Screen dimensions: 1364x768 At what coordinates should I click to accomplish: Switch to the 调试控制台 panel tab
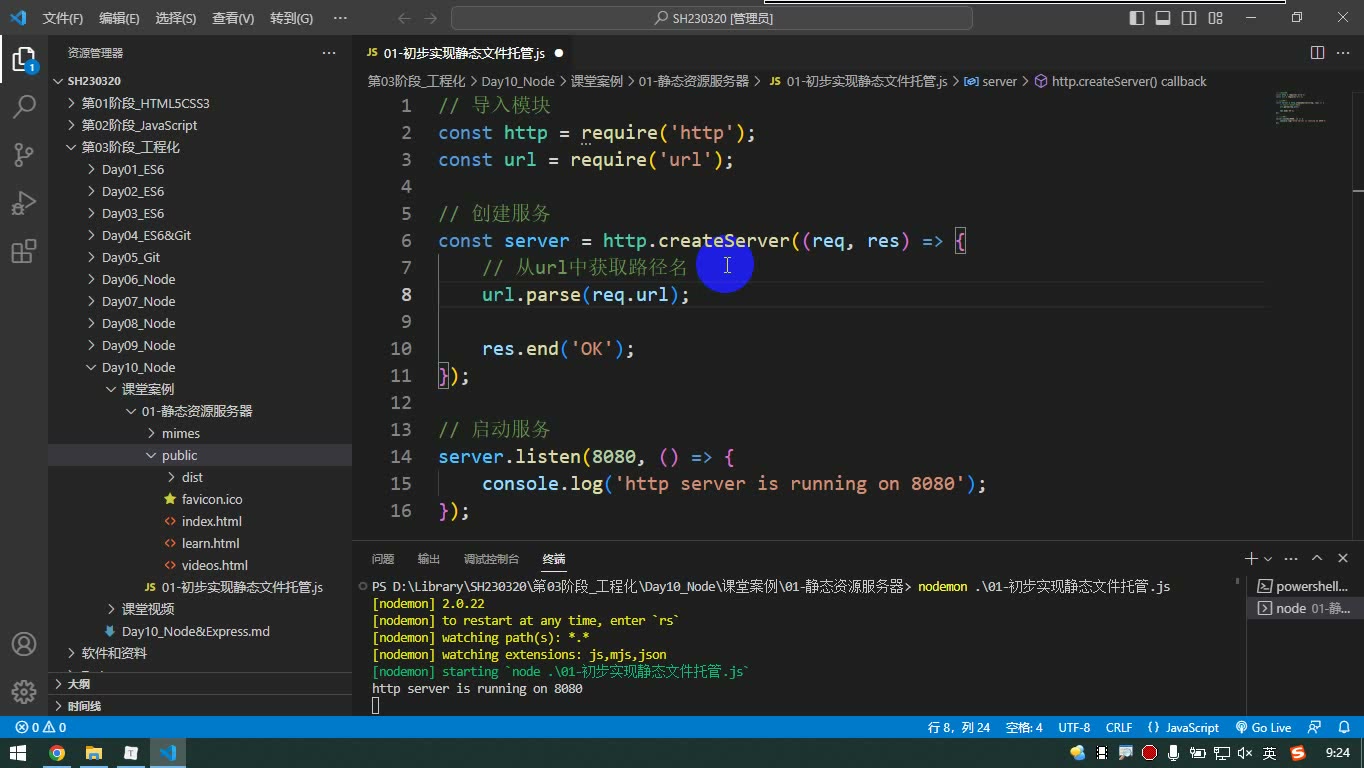tap(491, 559)
